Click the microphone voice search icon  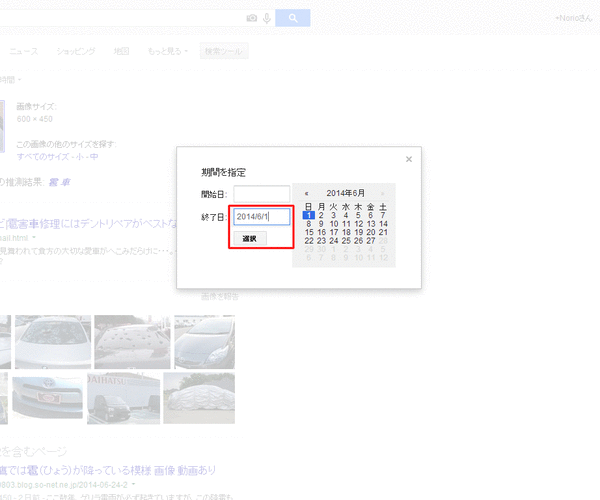click(x=267, y=18)
